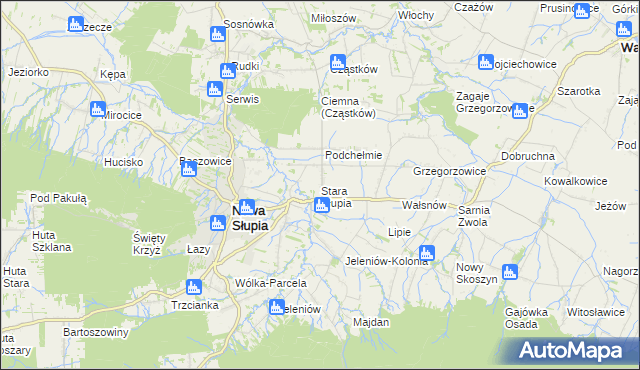
Task: Click the Huta Szklana label
Action: pyautogui.click(x=51, y=241)
